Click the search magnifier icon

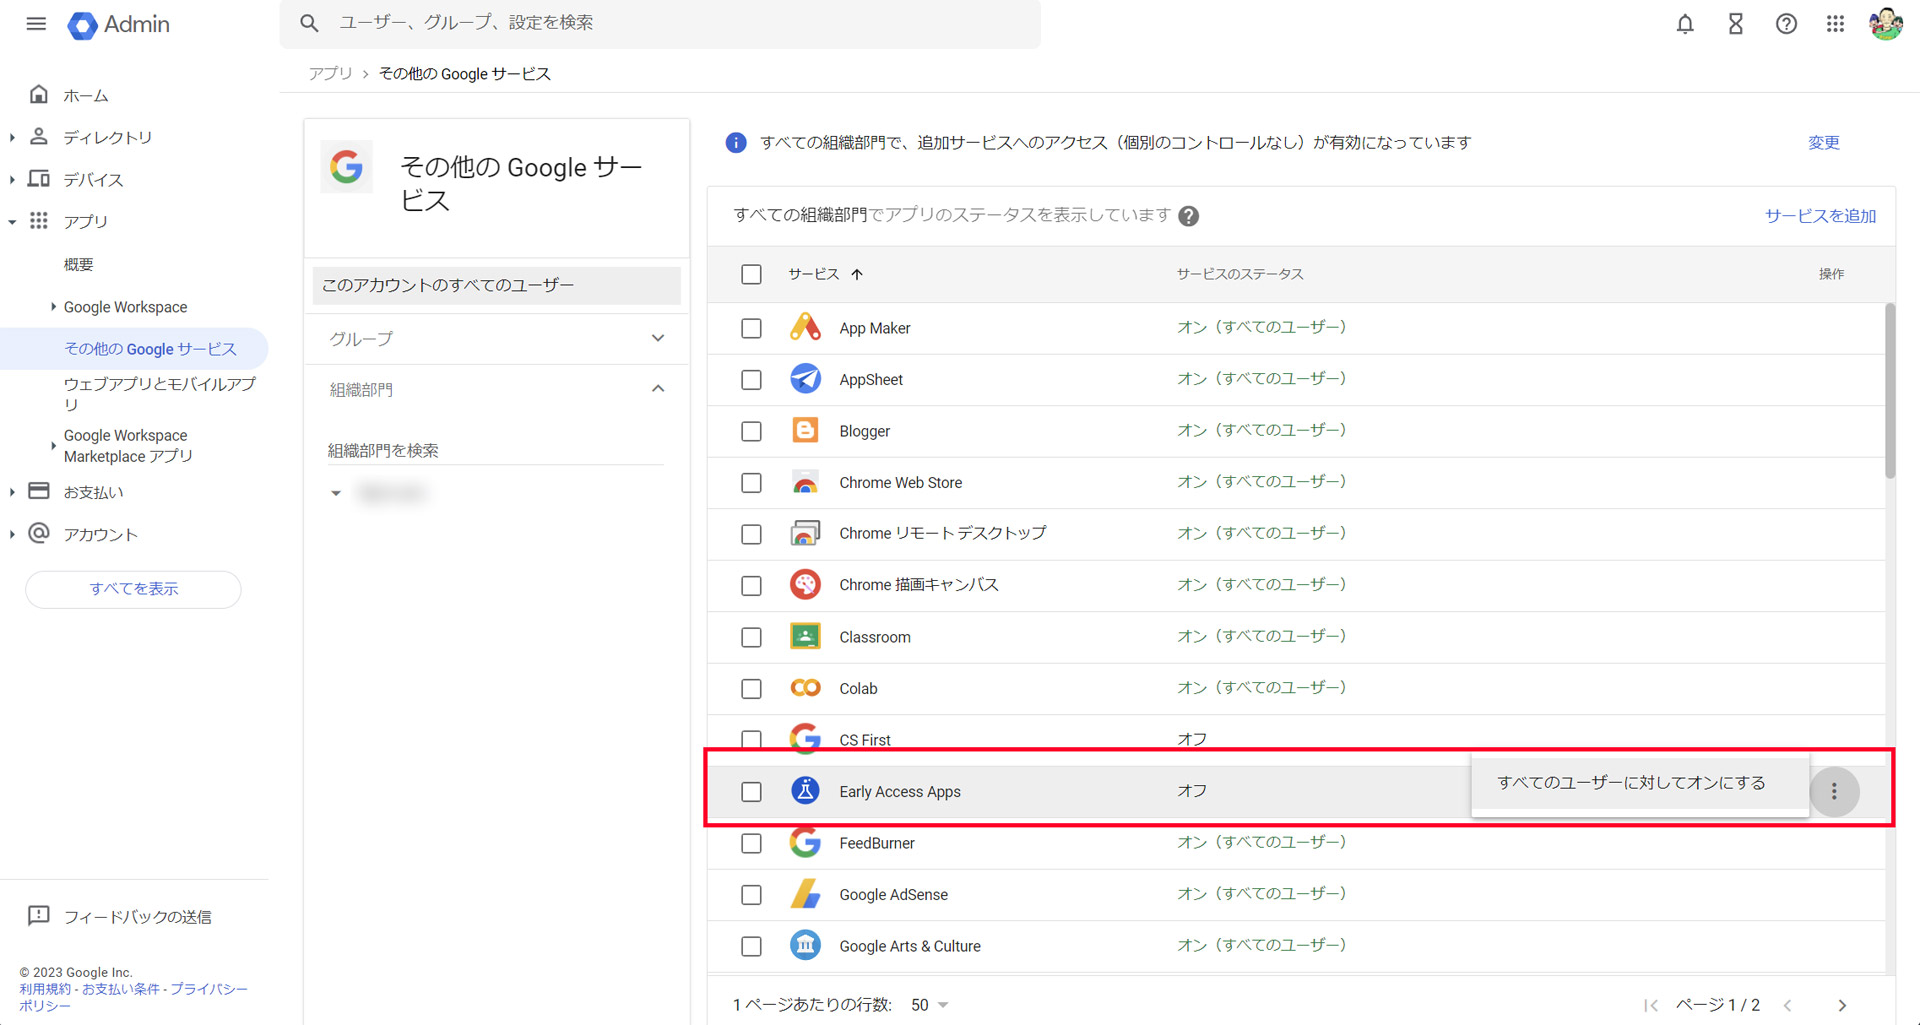pos(309,23)
